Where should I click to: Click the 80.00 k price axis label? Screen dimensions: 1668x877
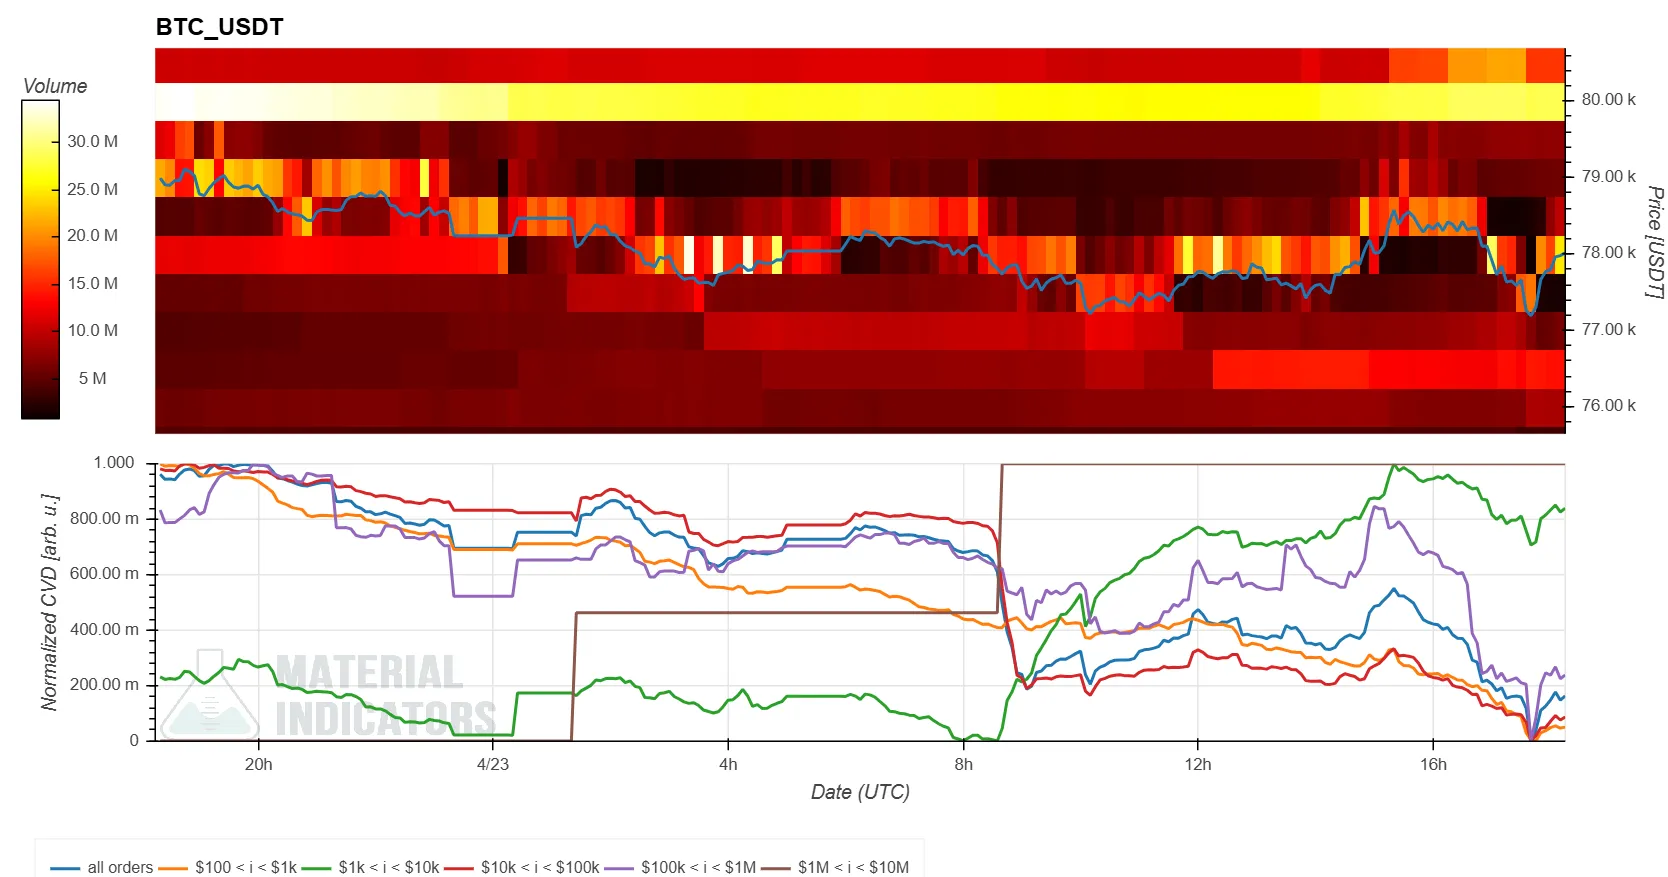click(x=1608, y=99)
